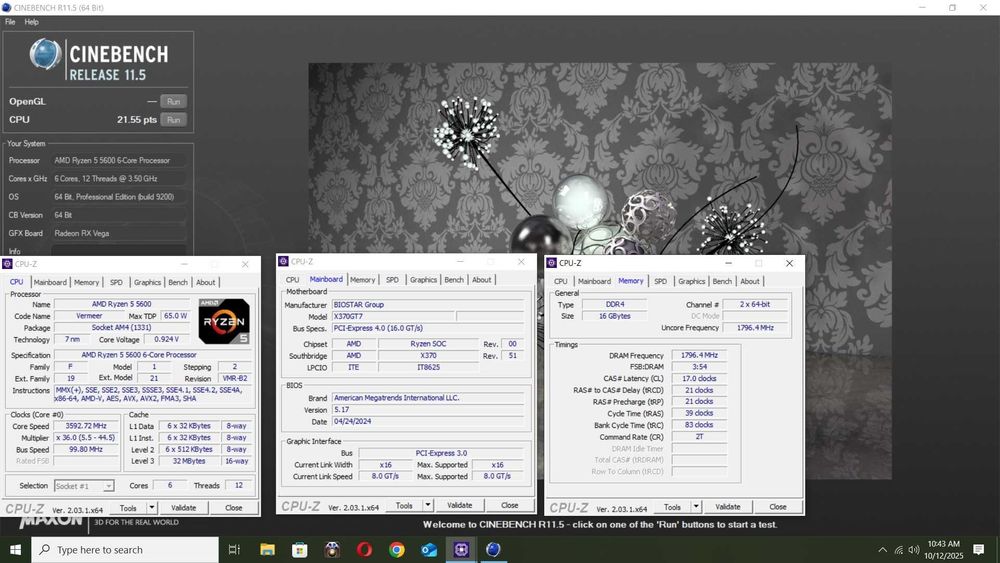Click the Cinebench title bar icon

(6, 8)
